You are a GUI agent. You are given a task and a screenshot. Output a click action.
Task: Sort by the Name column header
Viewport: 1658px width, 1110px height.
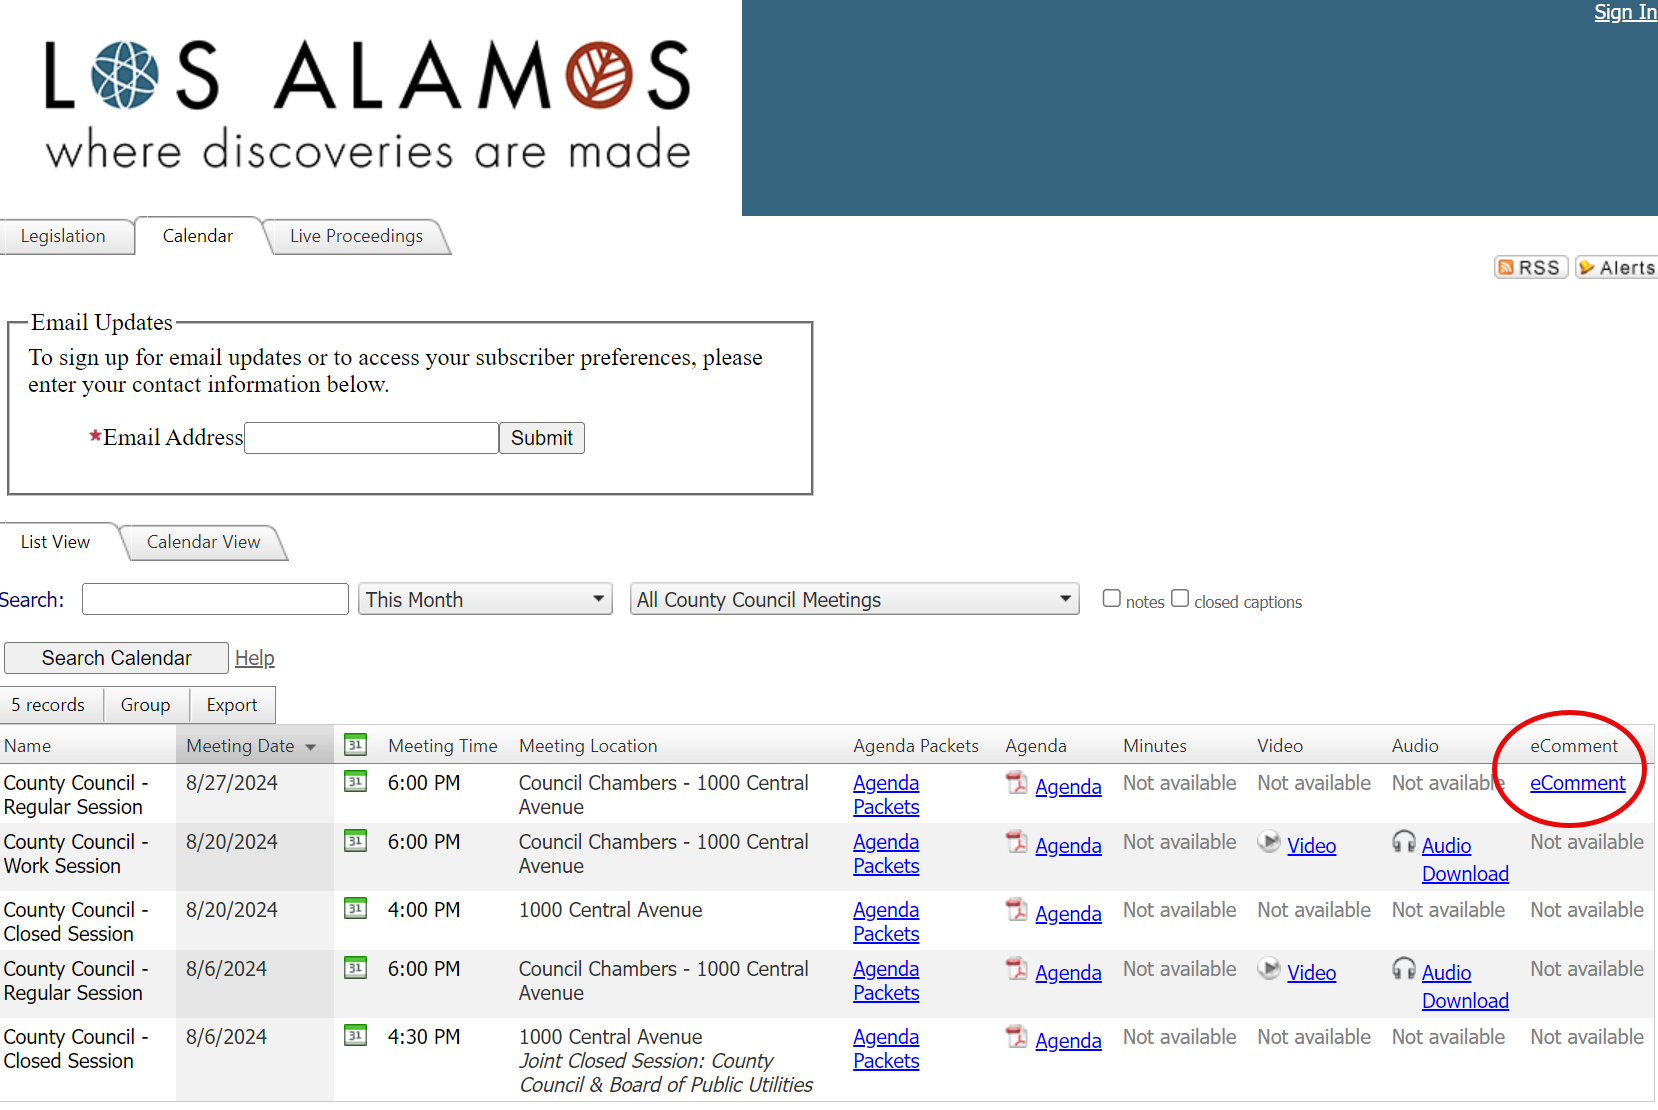tap(28, 746)
